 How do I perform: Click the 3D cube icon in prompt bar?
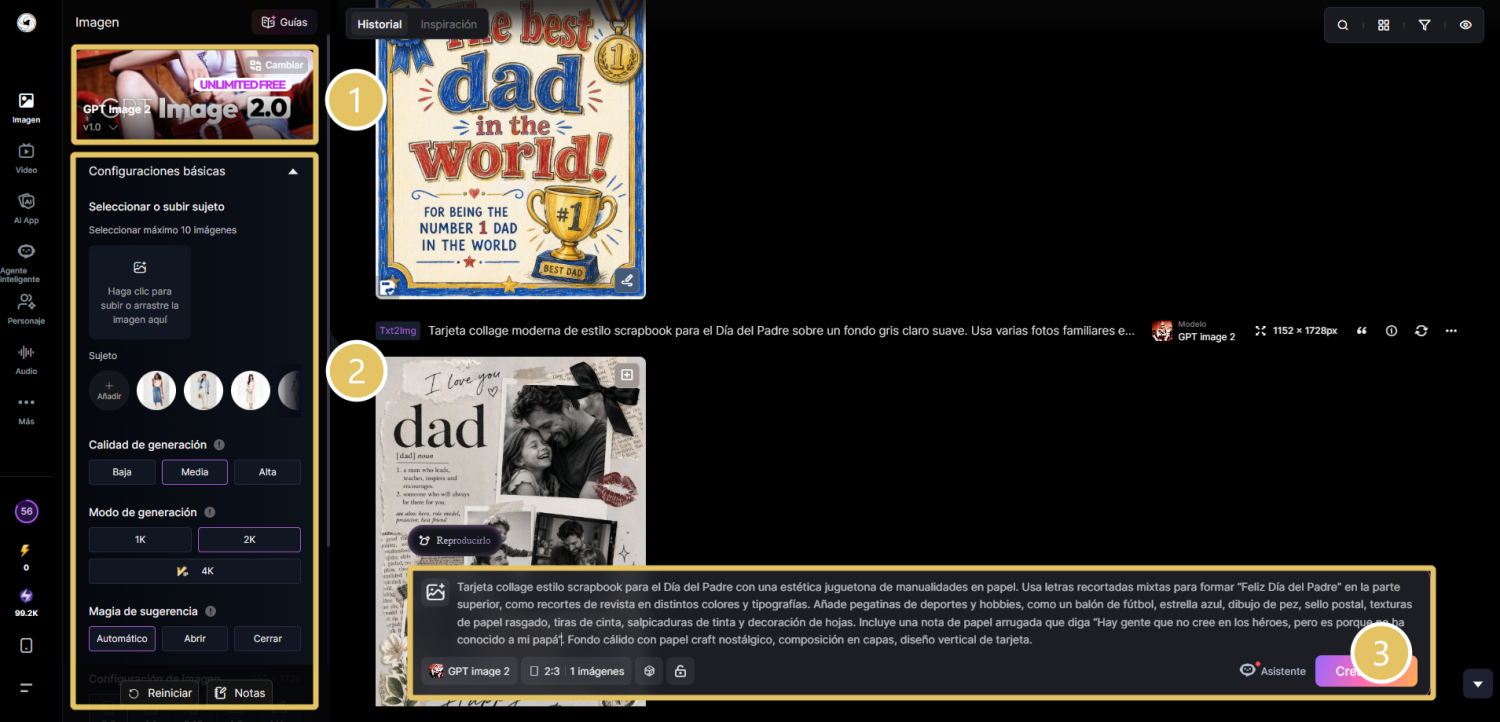click(648, 671)
